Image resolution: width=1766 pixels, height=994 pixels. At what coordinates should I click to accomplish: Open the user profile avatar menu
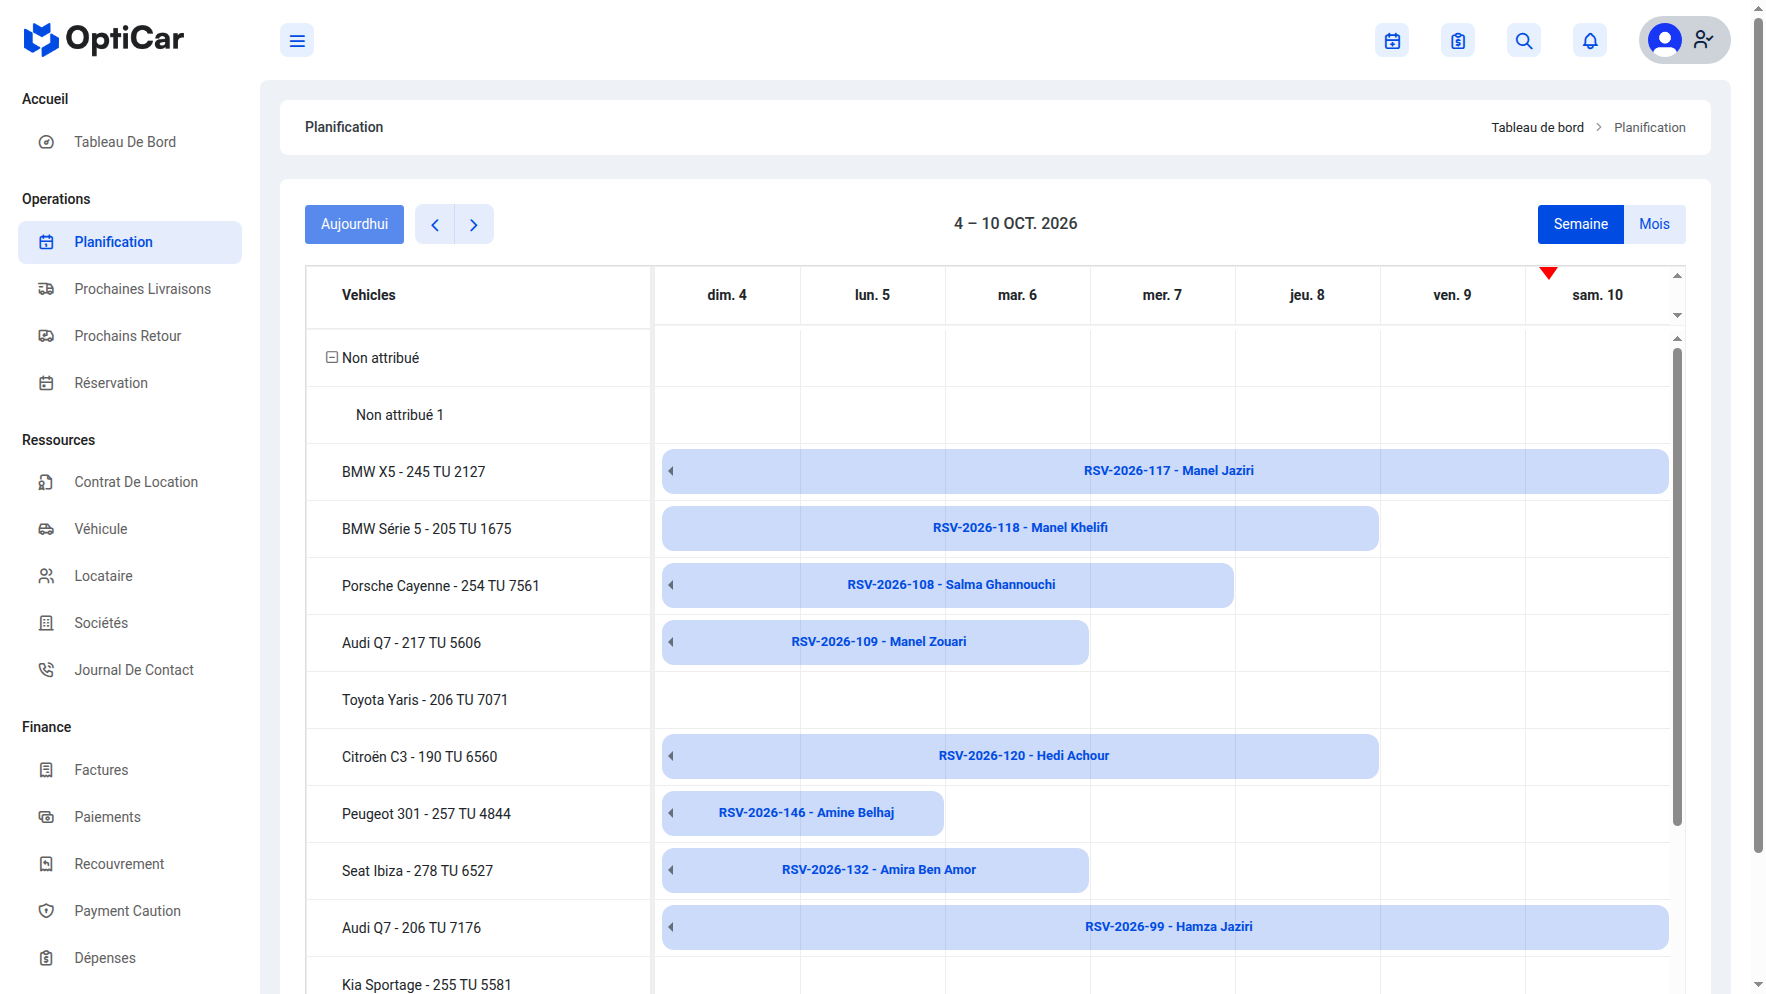point(1684,40)
